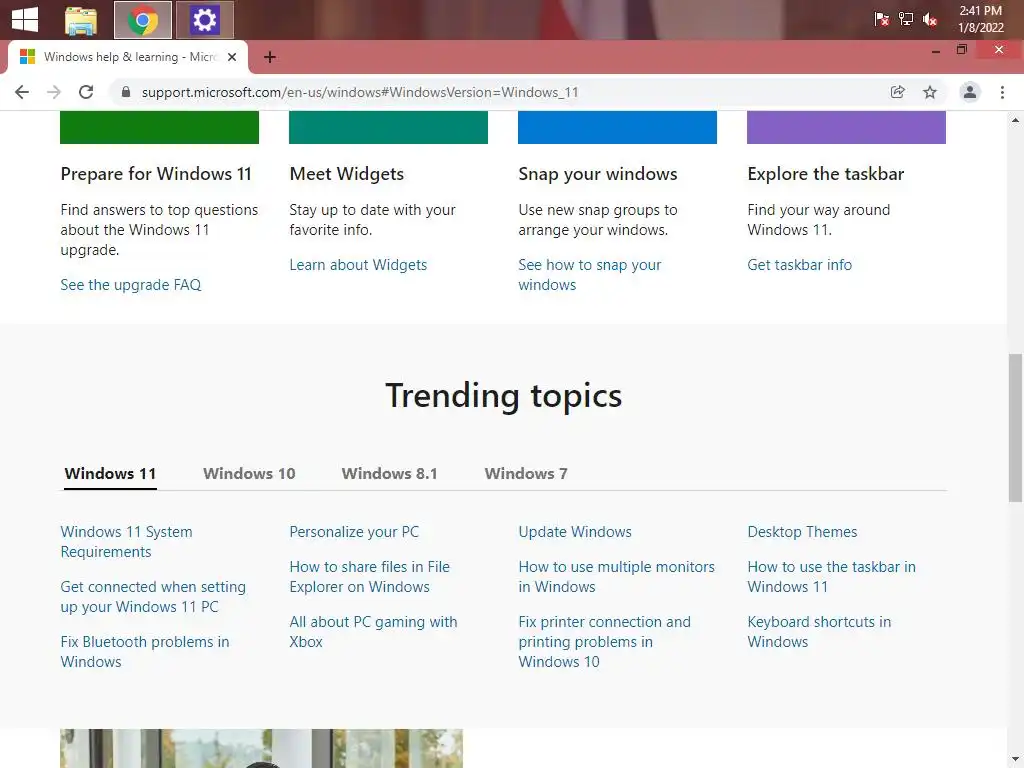Select the Windows help & learning tab

[128, 57]
